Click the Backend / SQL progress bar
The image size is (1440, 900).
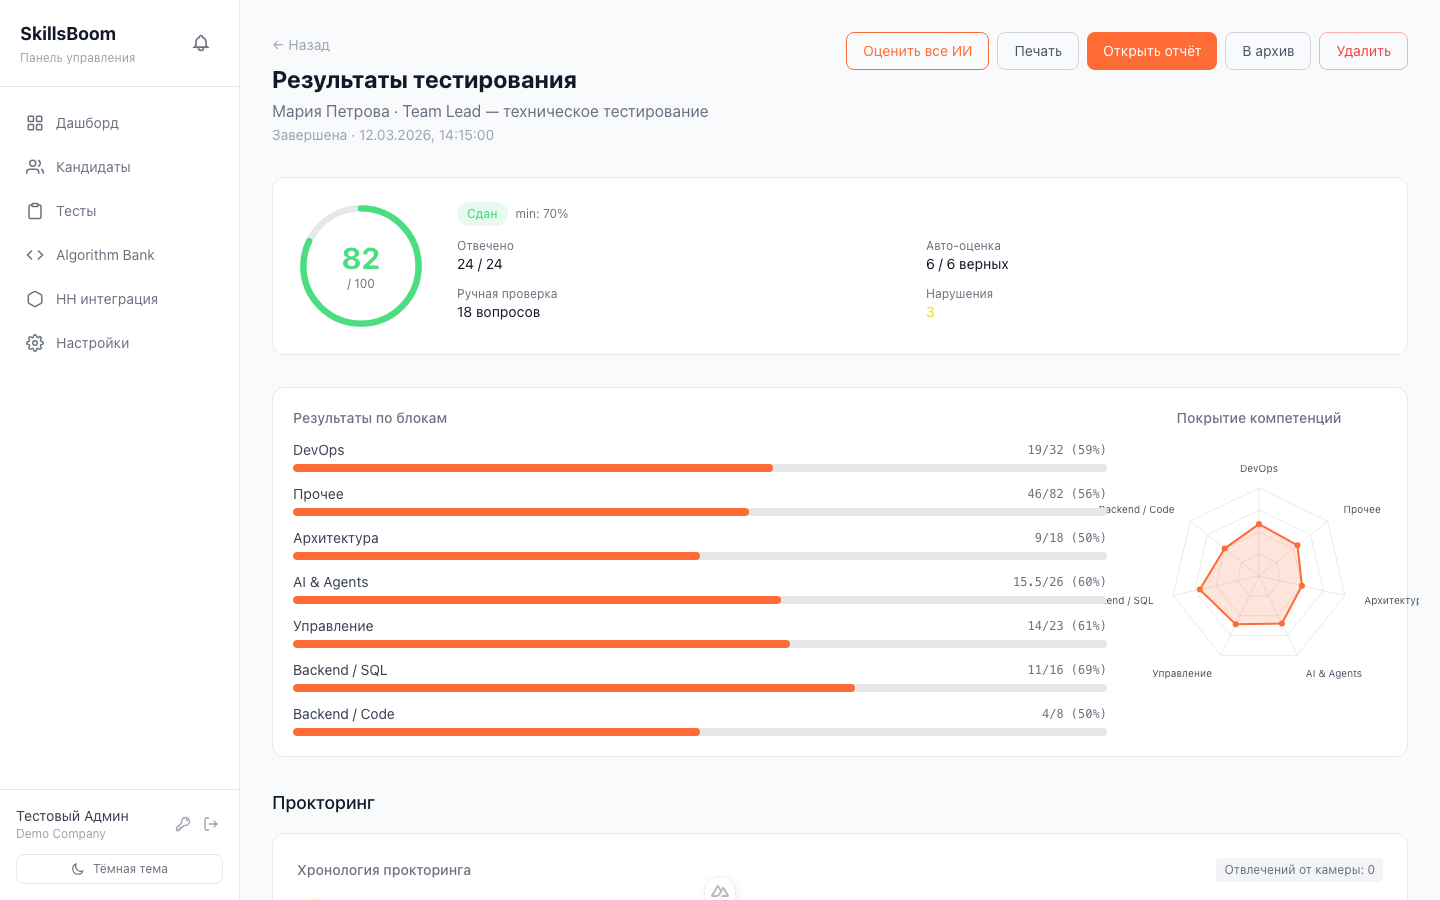point(700,688)
